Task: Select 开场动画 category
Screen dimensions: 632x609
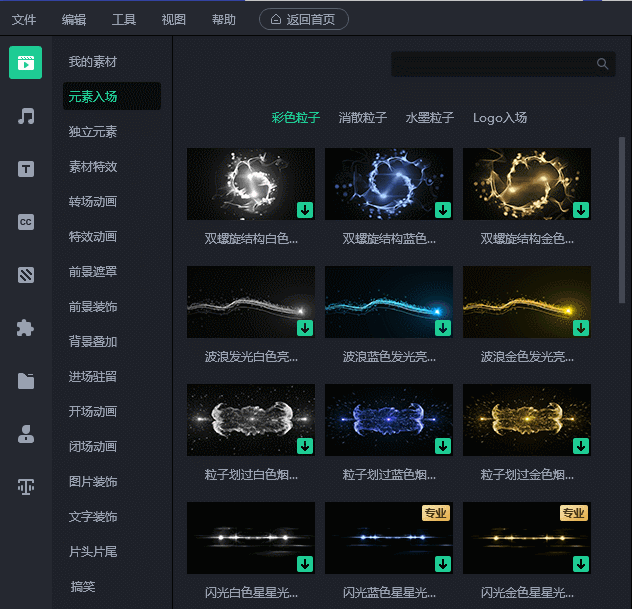Action: tap(93, 412)
